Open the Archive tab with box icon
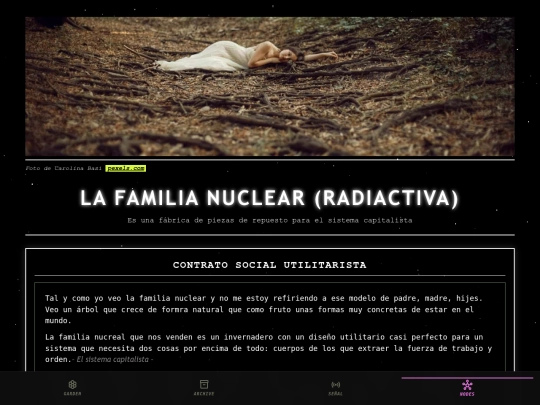Screen dimensions: 540x405 click(204, 388)
